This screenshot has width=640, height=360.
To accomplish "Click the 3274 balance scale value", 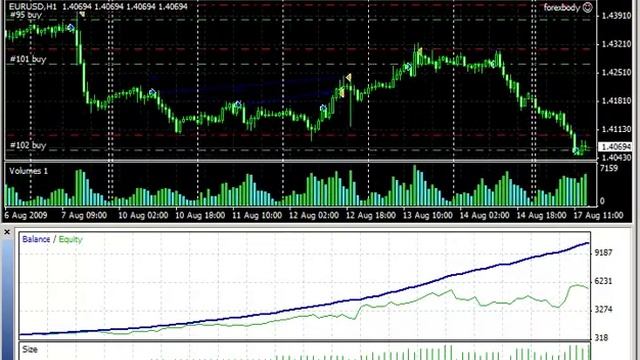I will click(x=604, y=309).
